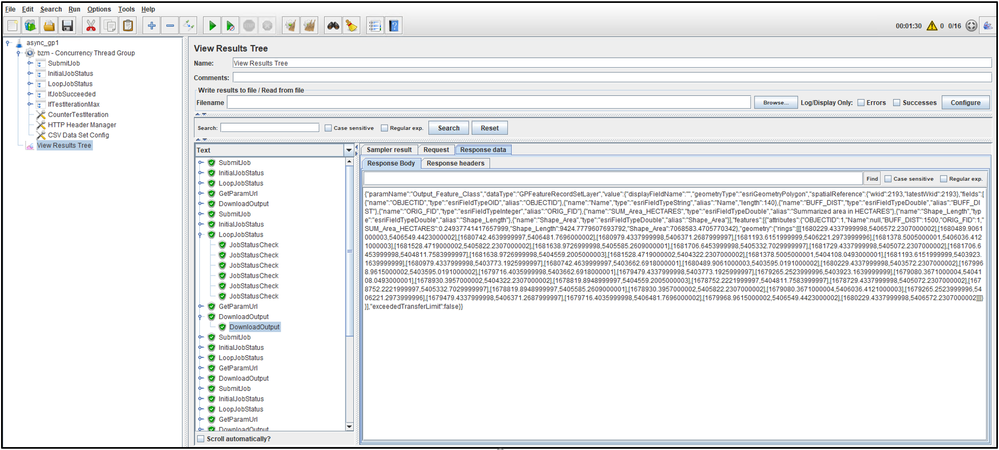Select the Response Body tab
Viewport: 999px width, 450px height.
click(x=392, y=163)
